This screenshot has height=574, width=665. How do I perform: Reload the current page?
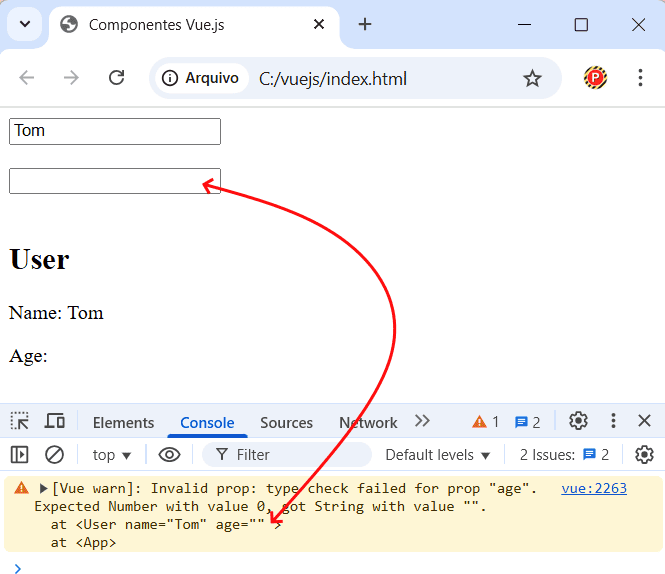(116, 78)
